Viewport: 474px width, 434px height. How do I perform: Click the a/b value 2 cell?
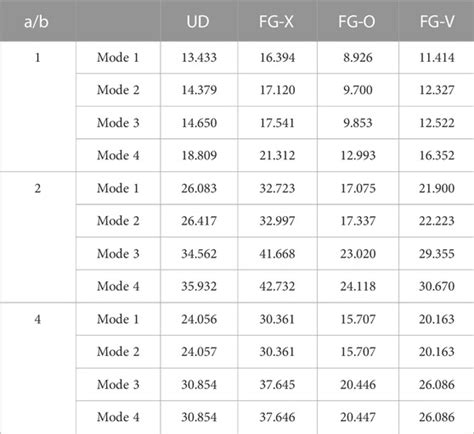[x=38, y=189]
